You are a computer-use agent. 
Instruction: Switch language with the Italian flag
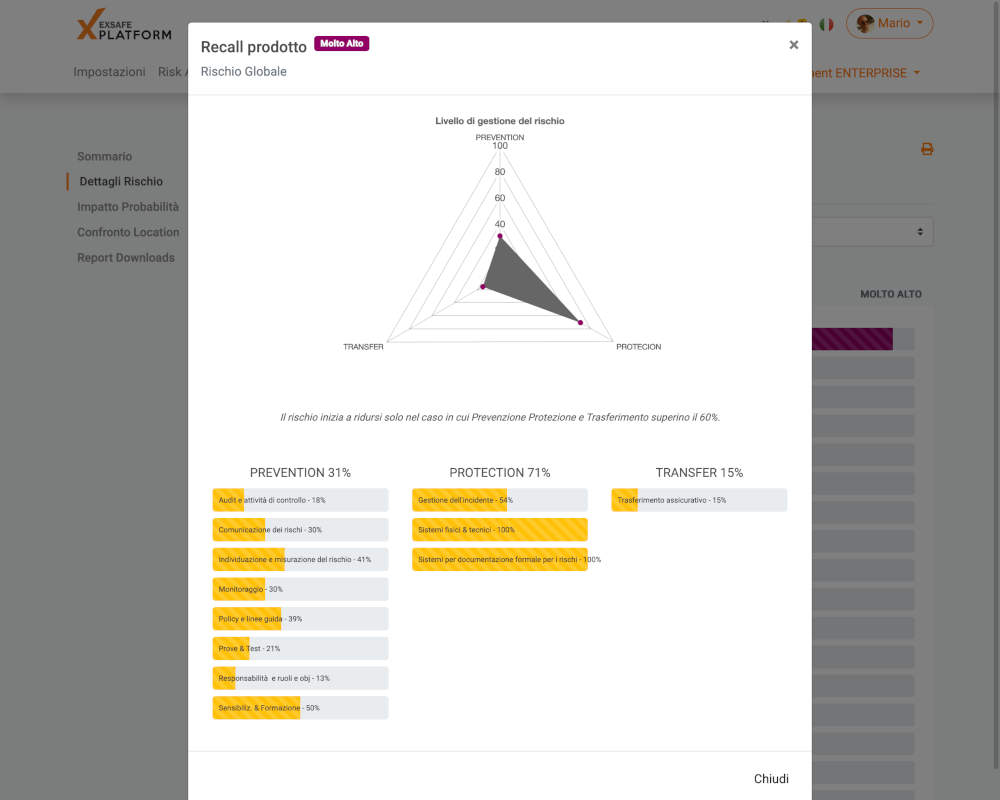click(826, 24)
